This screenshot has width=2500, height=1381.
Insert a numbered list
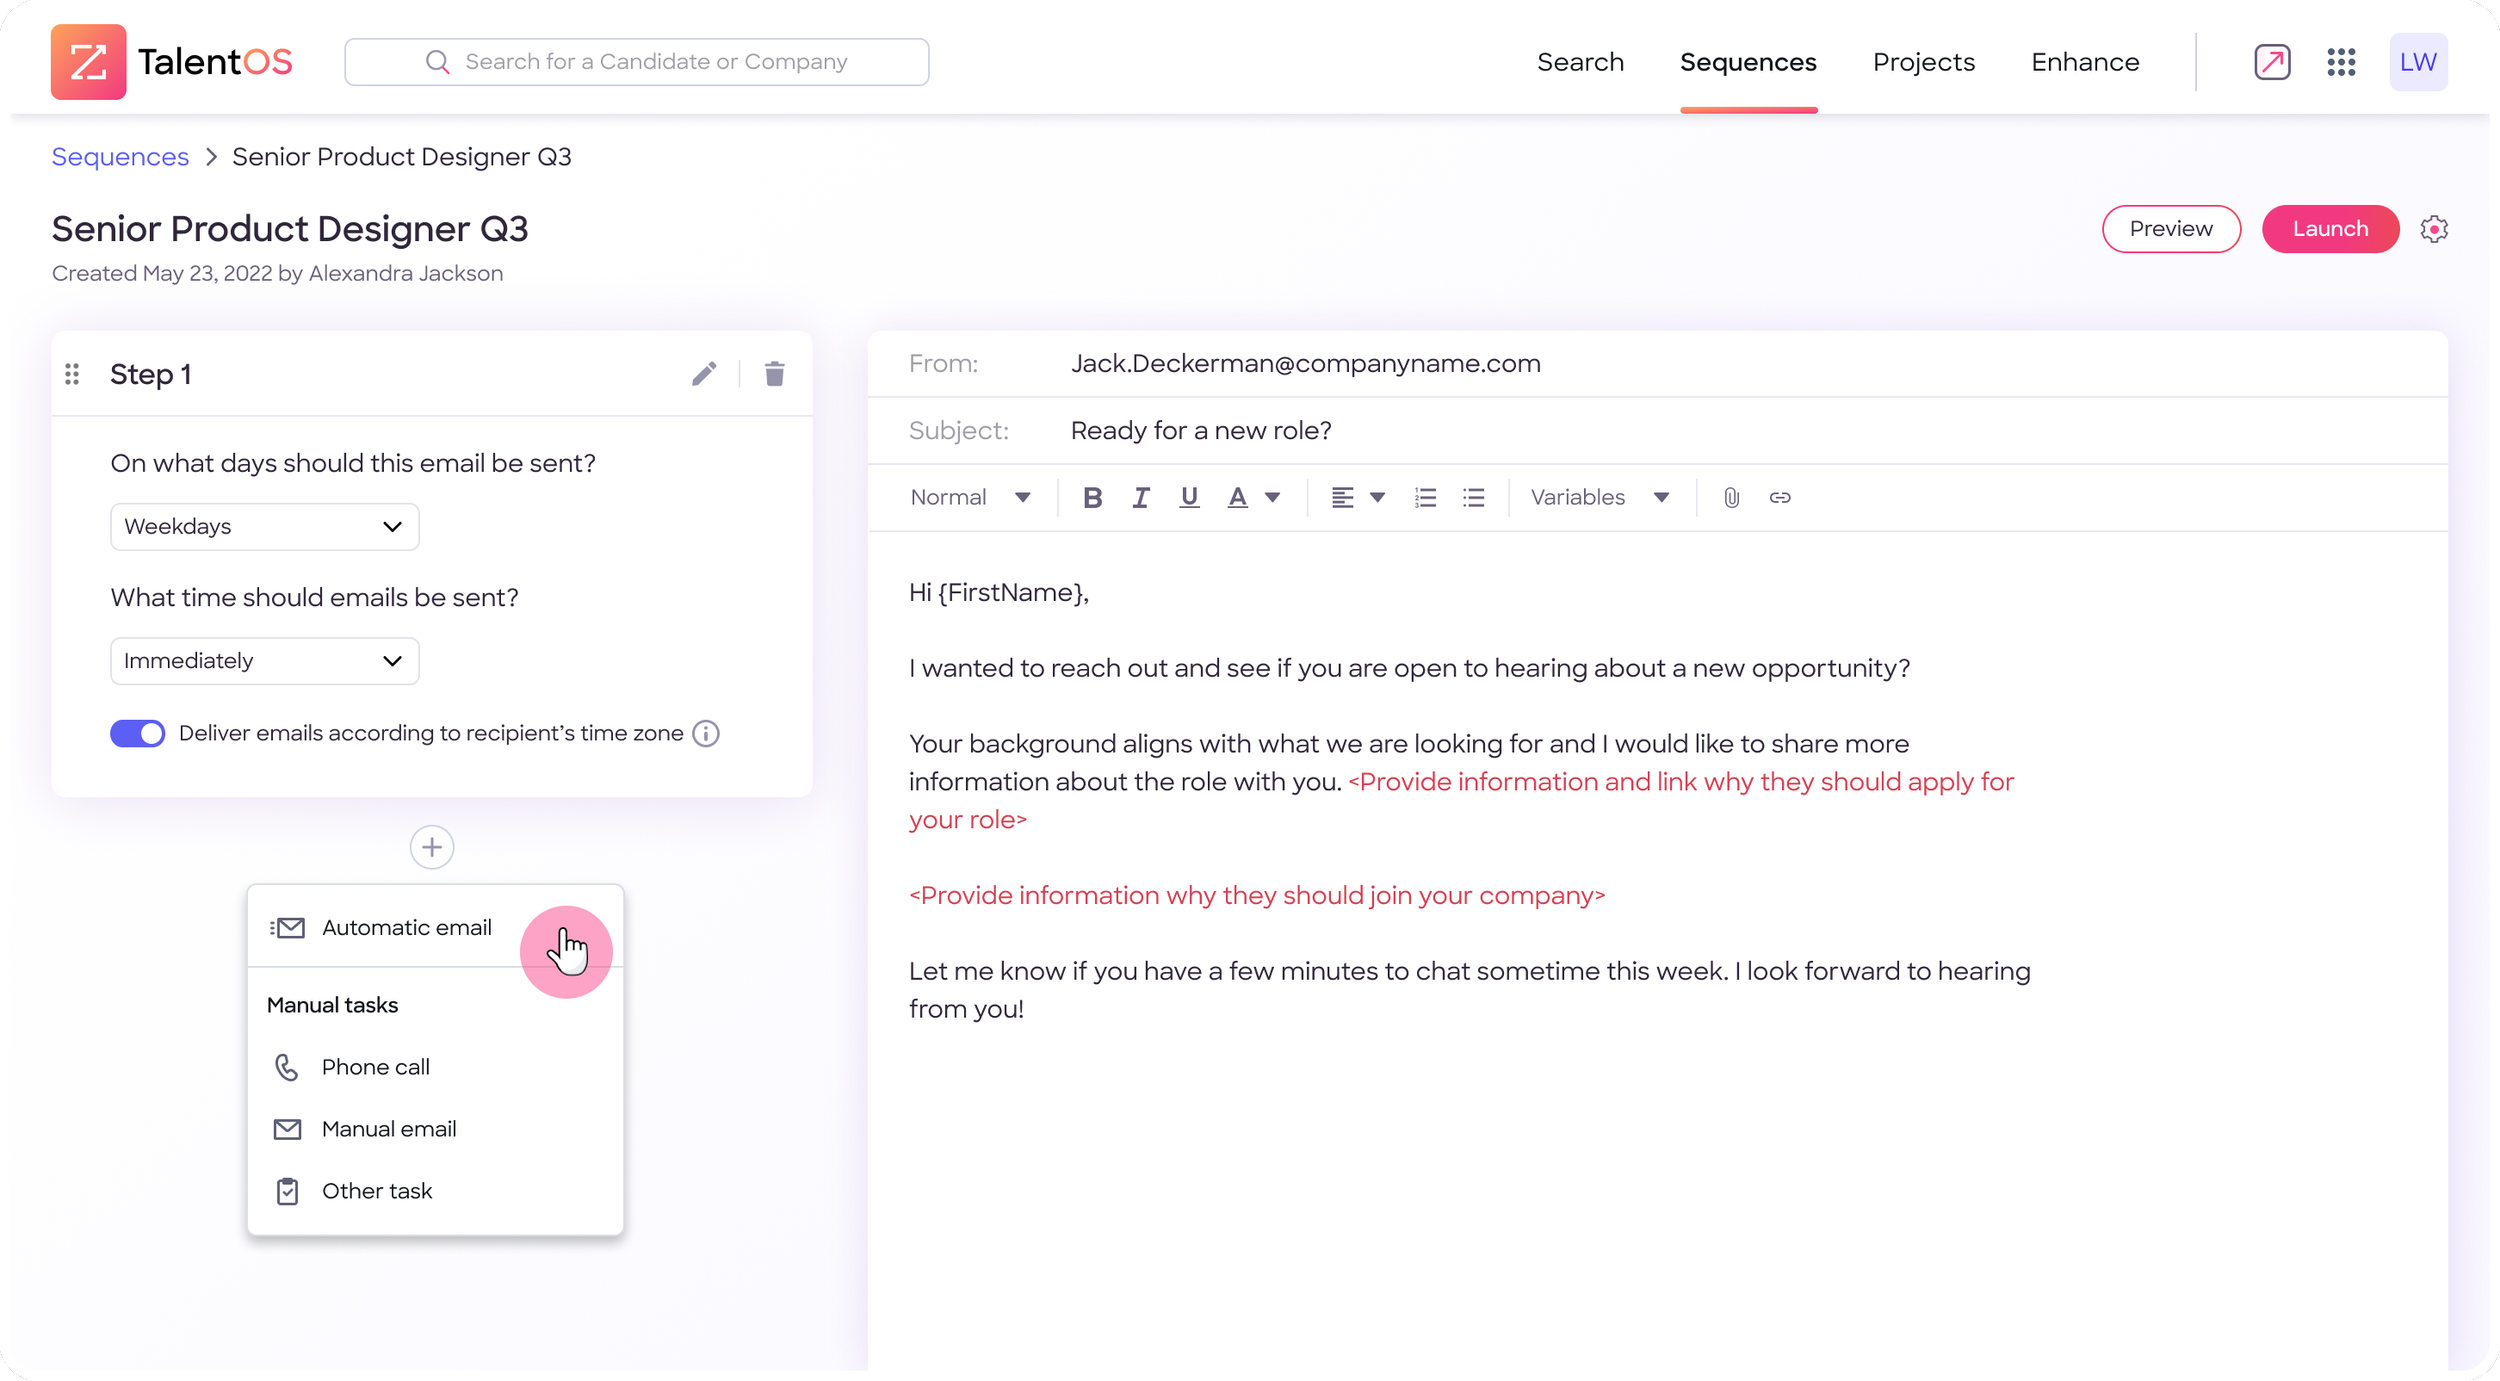[1425, 498]
